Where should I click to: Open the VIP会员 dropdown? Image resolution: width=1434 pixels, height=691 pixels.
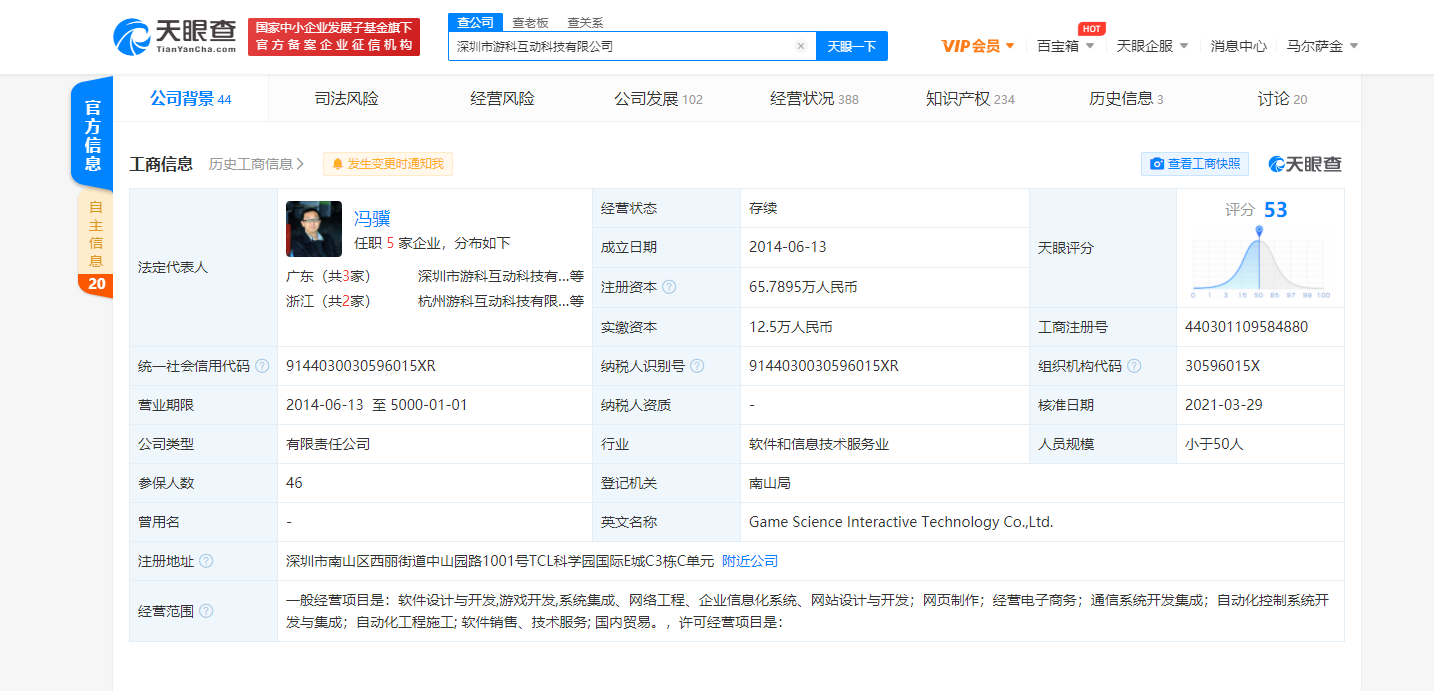point(978,46)
